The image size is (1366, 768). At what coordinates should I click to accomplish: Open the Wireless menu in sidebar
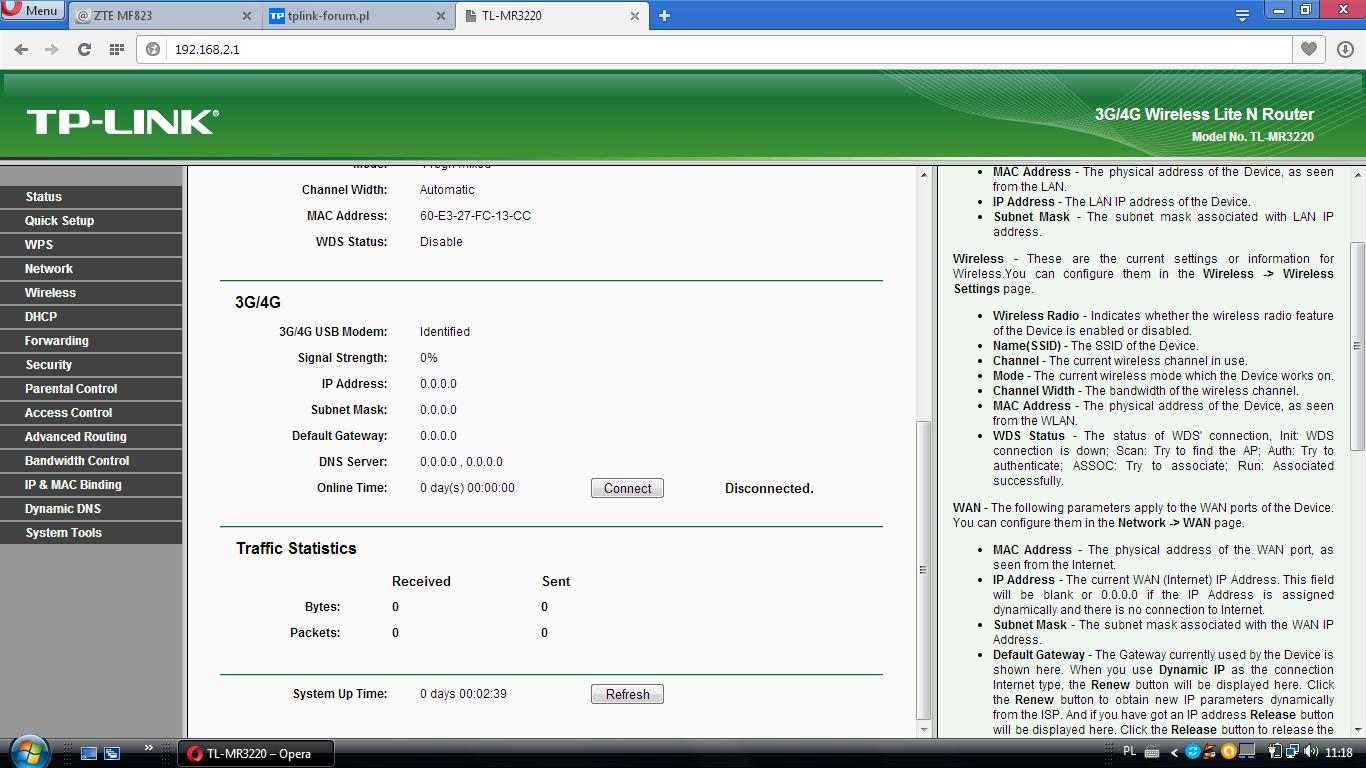click(50, 293)
